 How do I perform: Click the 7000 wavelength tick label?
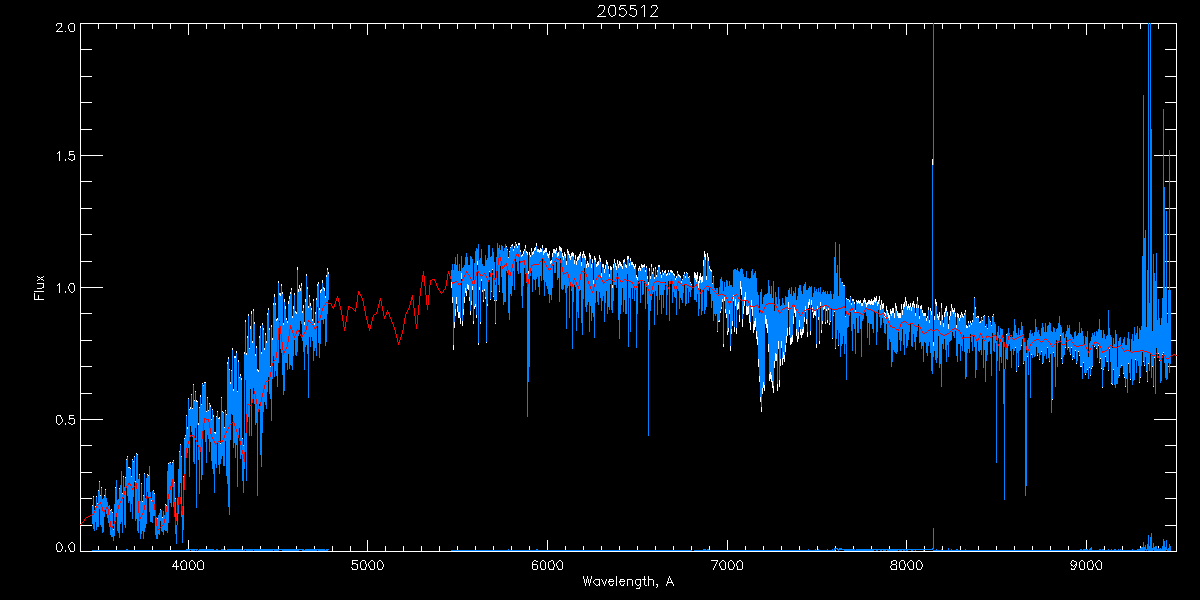pyautogui.click(x=727, y=566)
